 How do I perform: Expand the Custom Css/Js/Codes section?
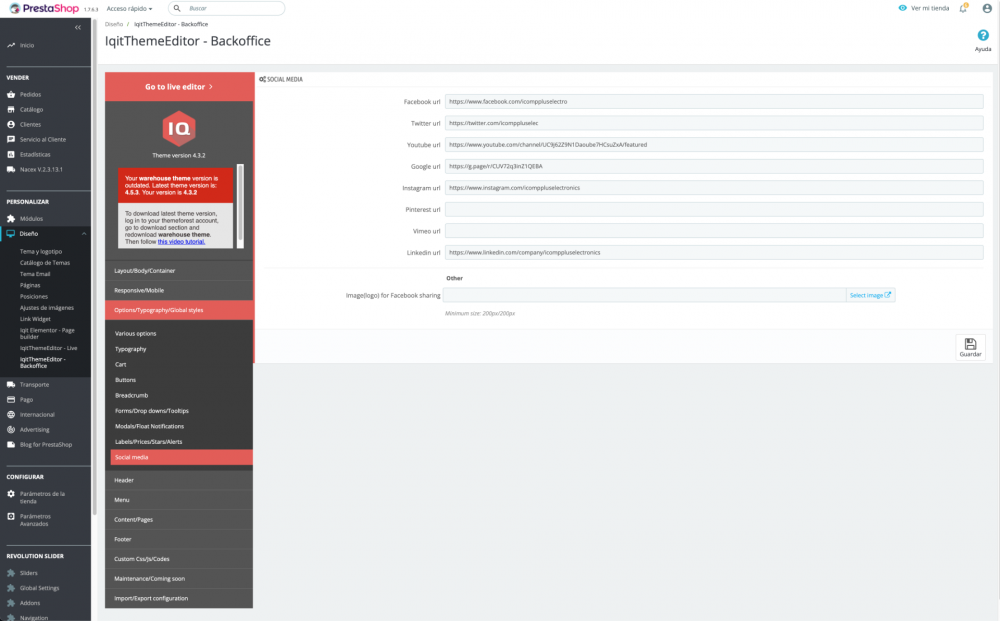[x=179, y=559]
